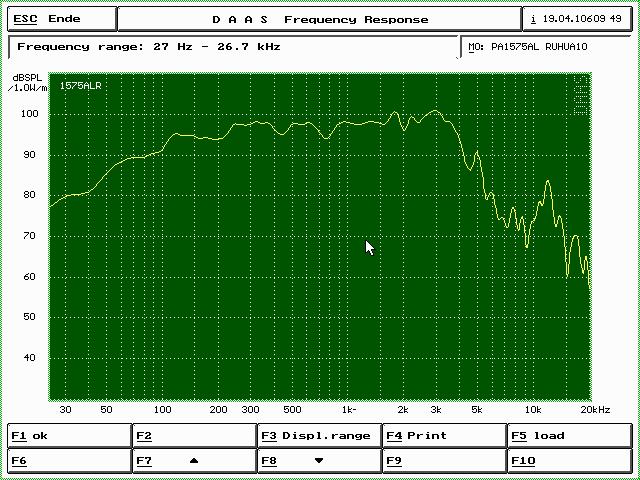This screenshot has width=640, height=480.
Task: Click the 20kHz label on frequency axis
Action: (x=594, y=410)
